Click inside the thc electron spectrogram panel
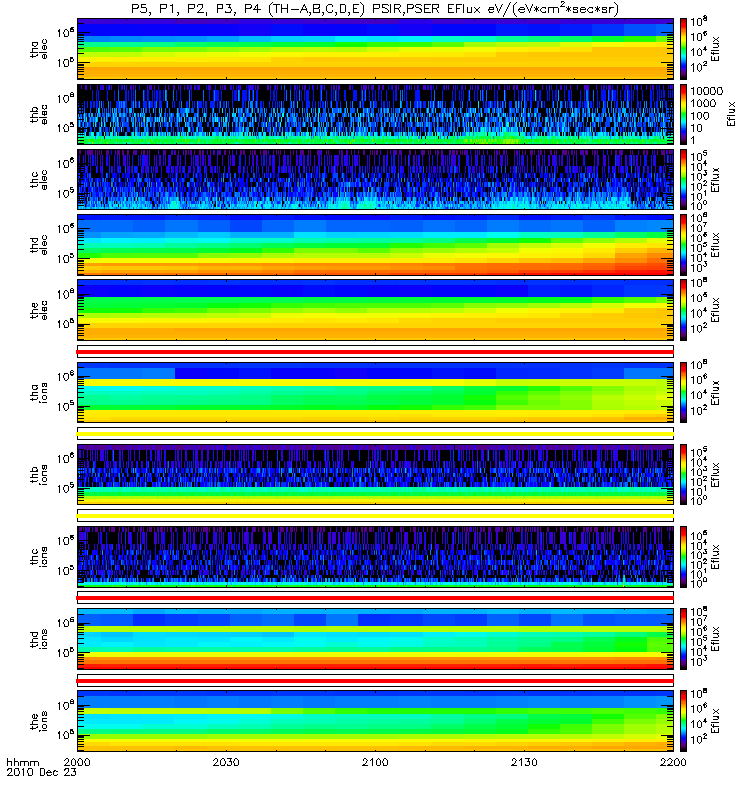750x800 pixels. click(376, 180)
